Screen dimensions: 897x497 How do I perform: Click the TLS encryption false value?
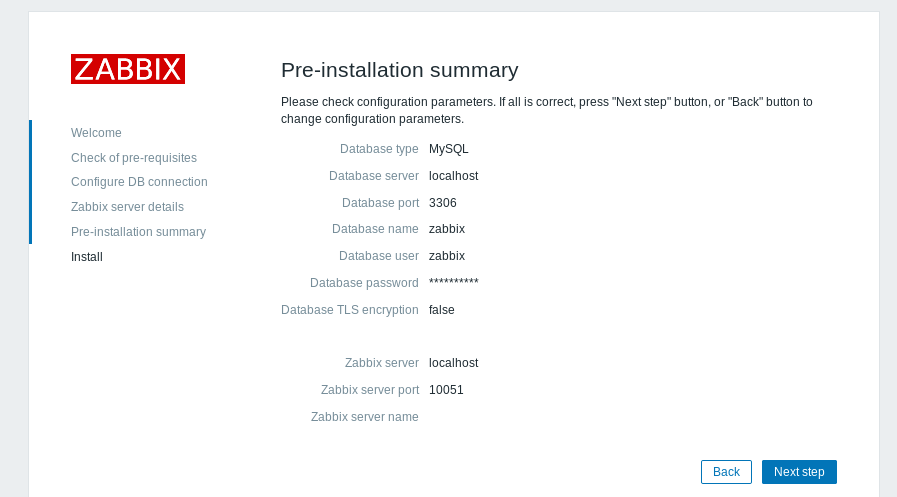pos(442,309)
